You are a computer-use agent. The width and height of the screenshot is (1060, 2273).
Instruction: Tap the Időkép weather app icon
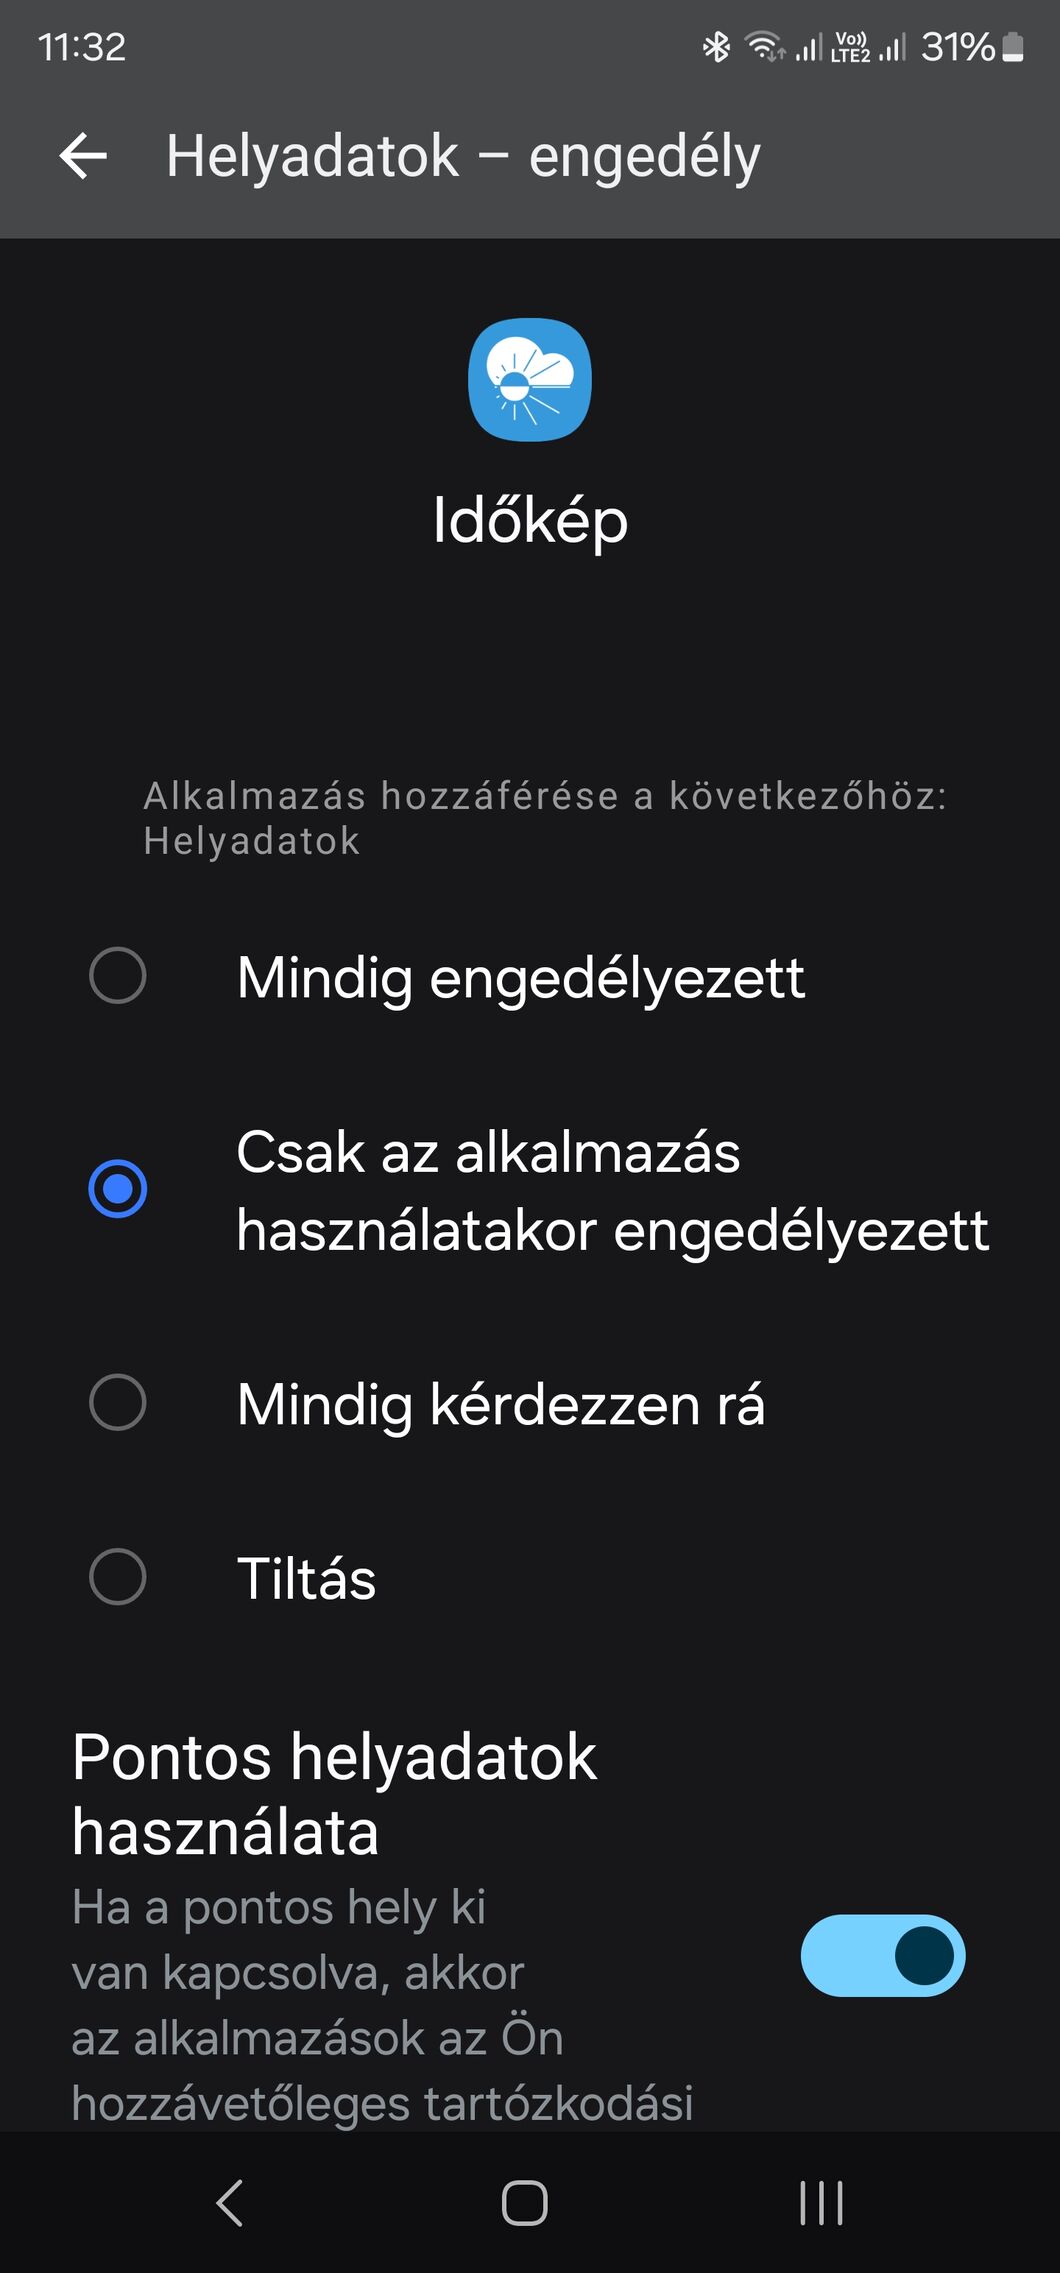[530, 380]
